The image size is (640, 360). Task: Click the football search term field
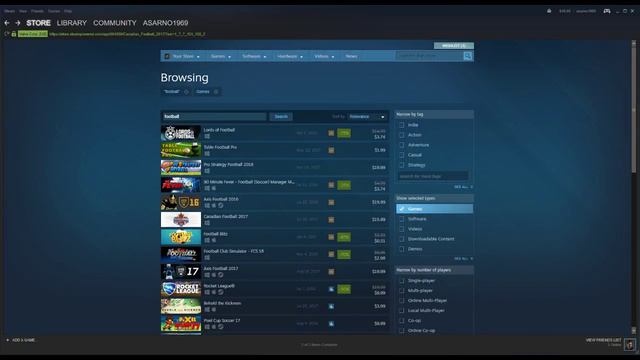pos(214,117)
